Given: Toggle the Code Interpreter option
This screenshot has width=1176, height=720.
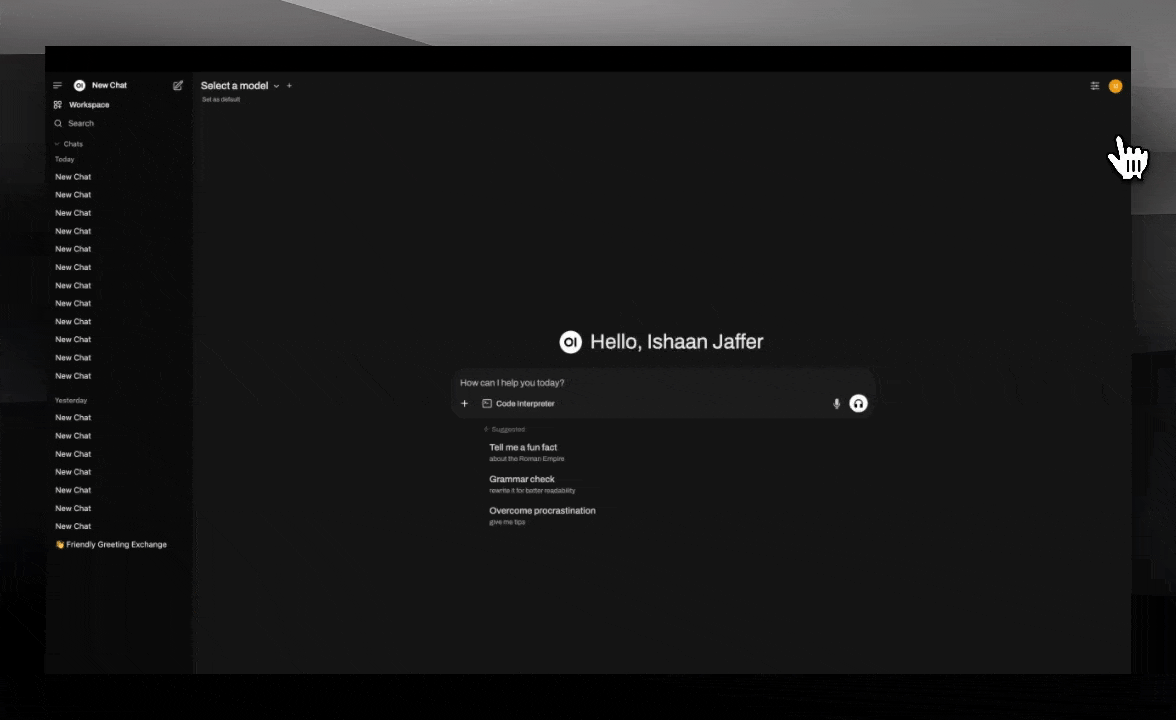Looking at the screenshot, I should pos(518,404).
